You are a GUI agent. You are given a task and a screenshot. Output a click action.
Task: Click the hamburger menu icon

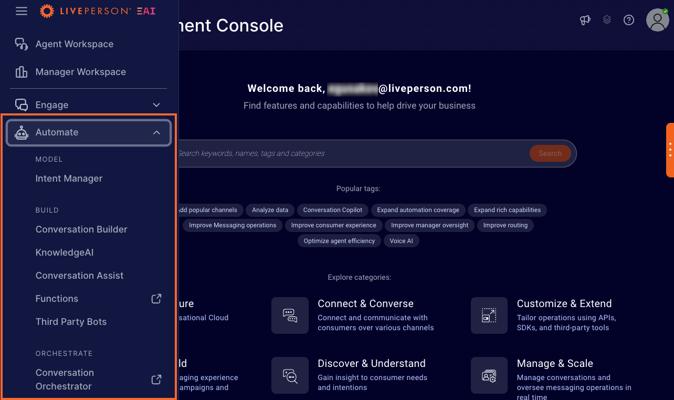tap(21, 11)
